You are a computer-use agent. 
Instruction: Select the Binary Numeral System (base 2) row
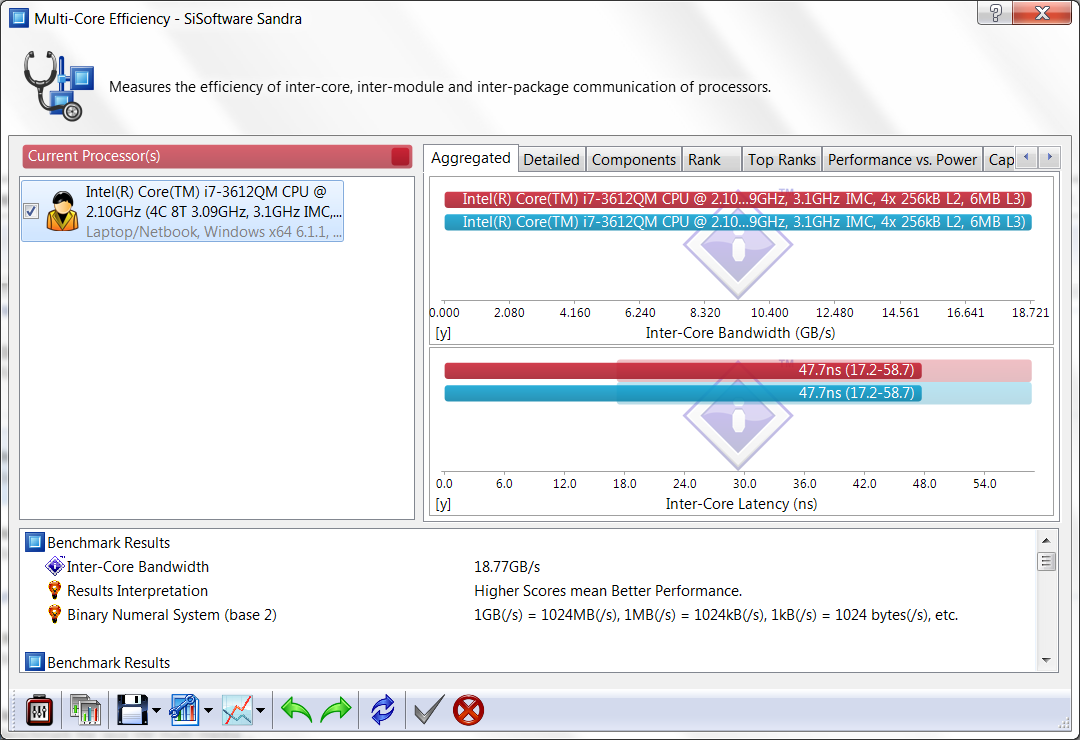pyautogui.click(x=528, y=615)
